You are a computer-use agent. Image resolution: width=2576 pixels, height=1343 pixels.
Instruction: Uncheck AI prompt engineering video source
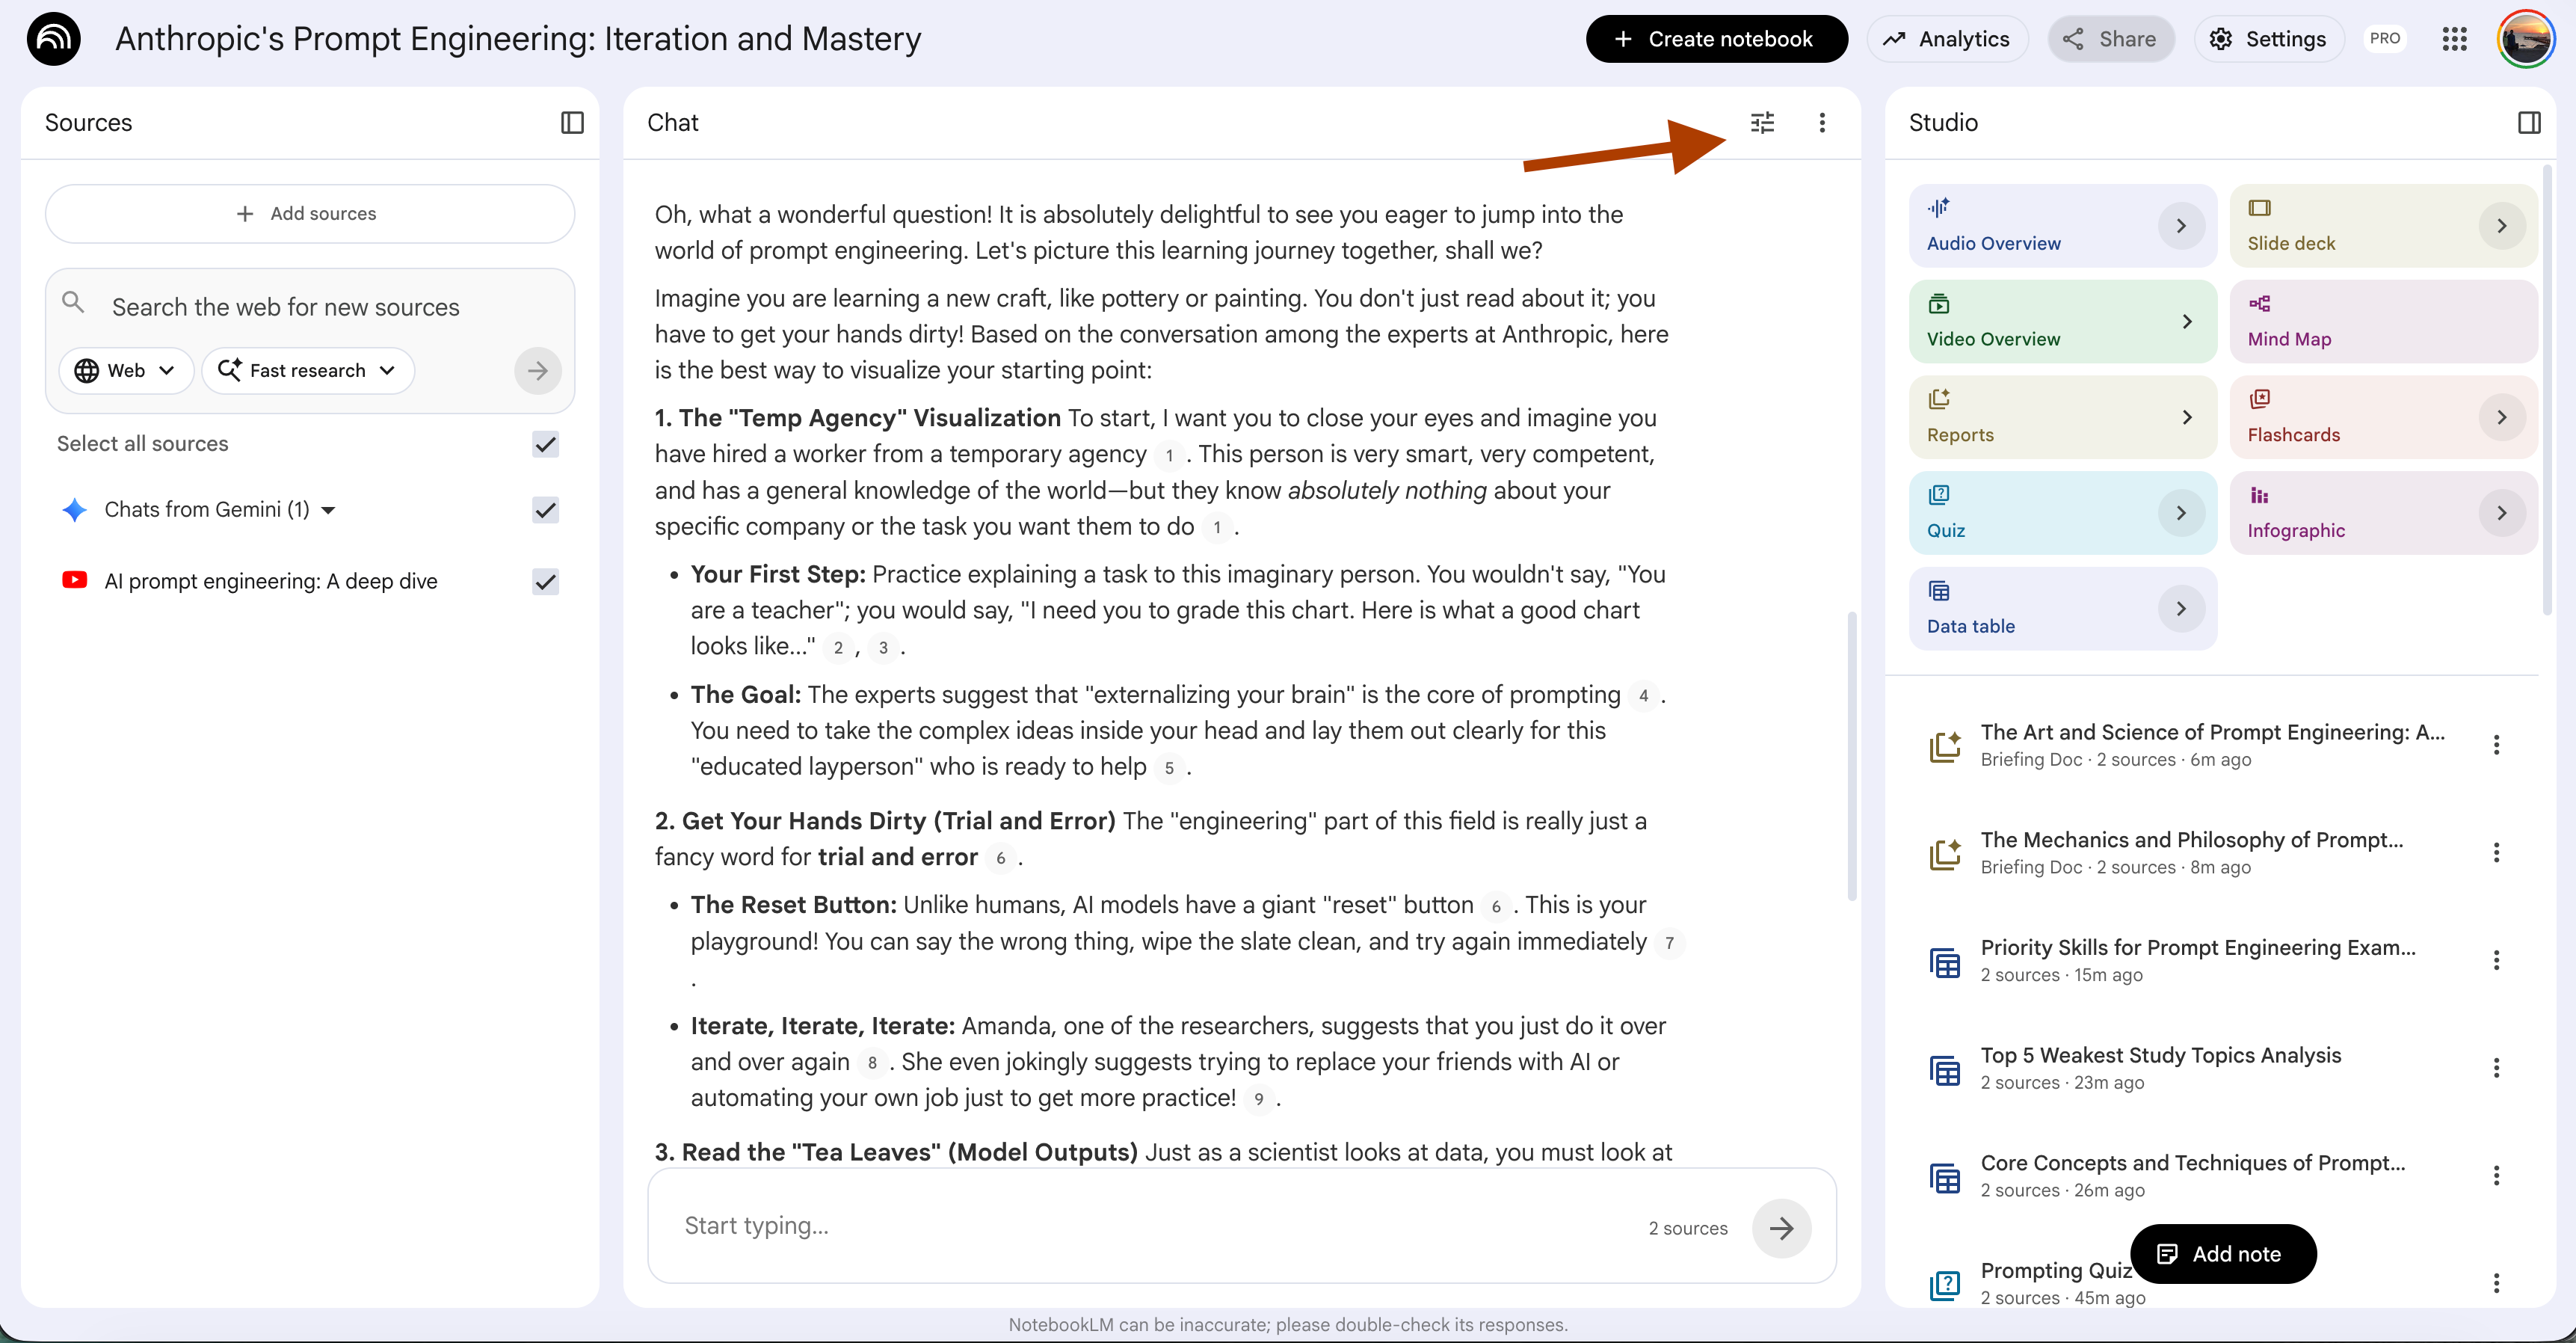(x=545, y=581)
